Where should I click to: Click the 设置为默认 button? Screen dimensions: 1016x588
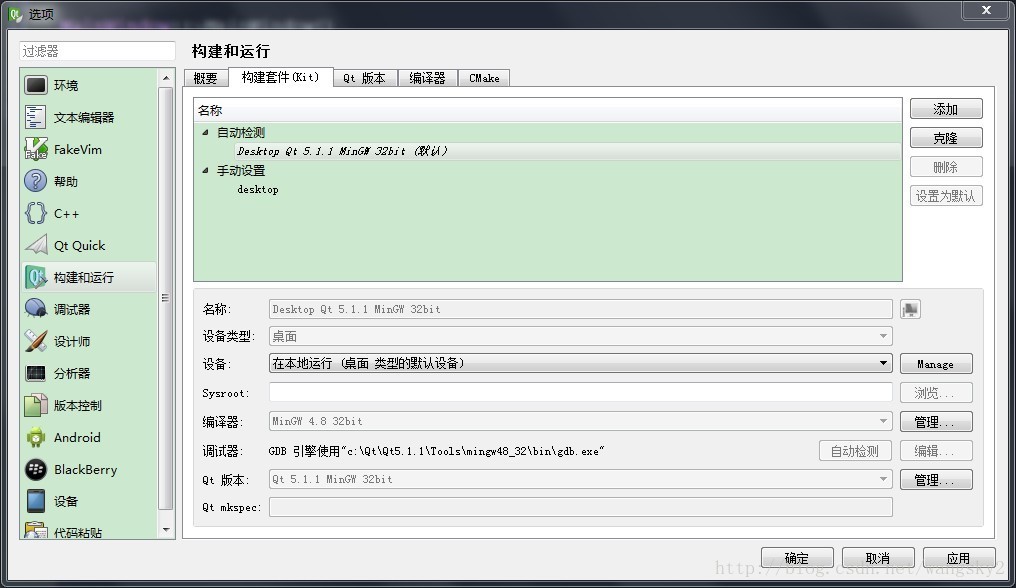[946, 196]
